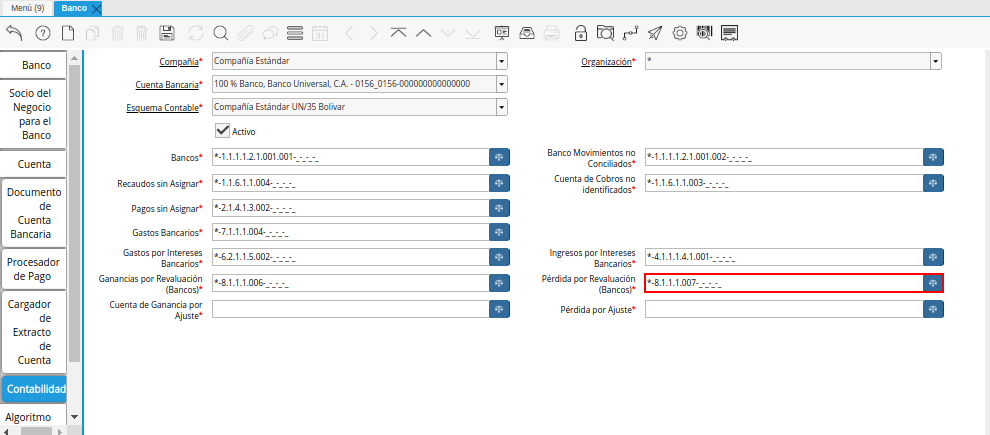
Task: Click the Cuenta de Cobros no identificados field
Action: coord(784,183)
